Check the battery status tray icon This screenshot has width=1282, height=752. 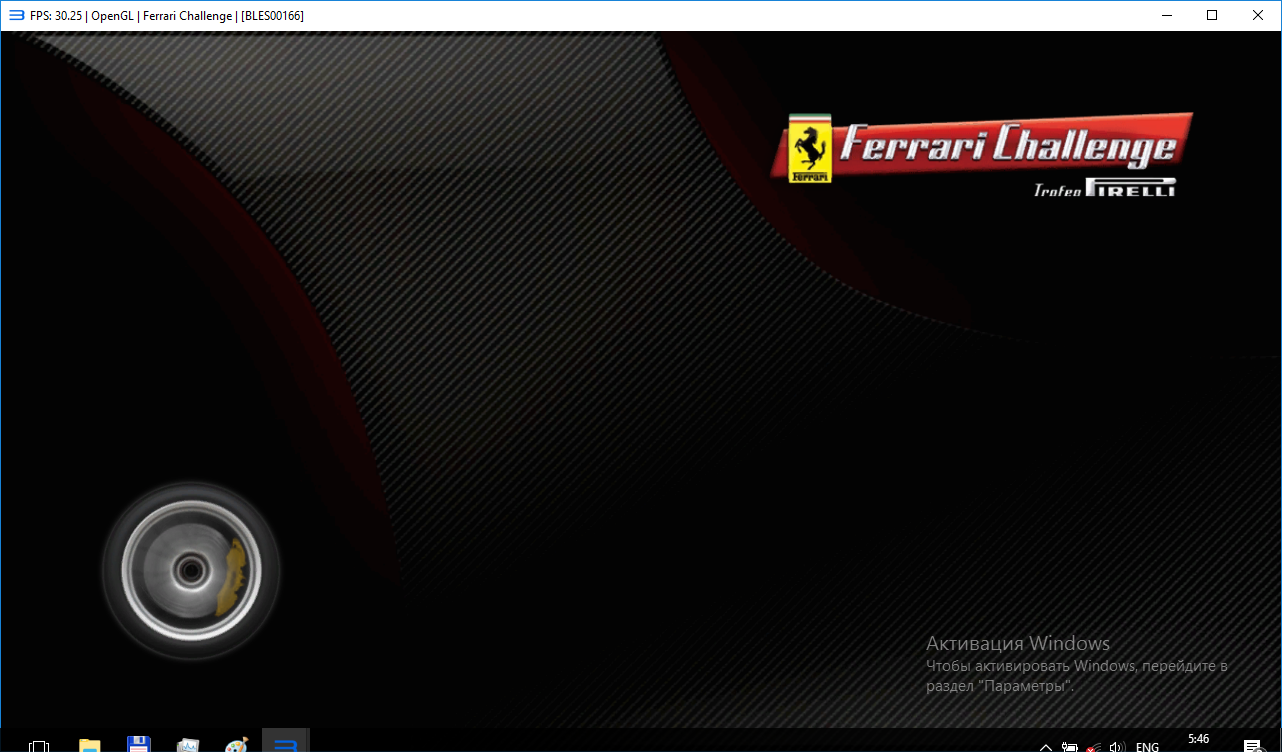(x=1070, y=747)
